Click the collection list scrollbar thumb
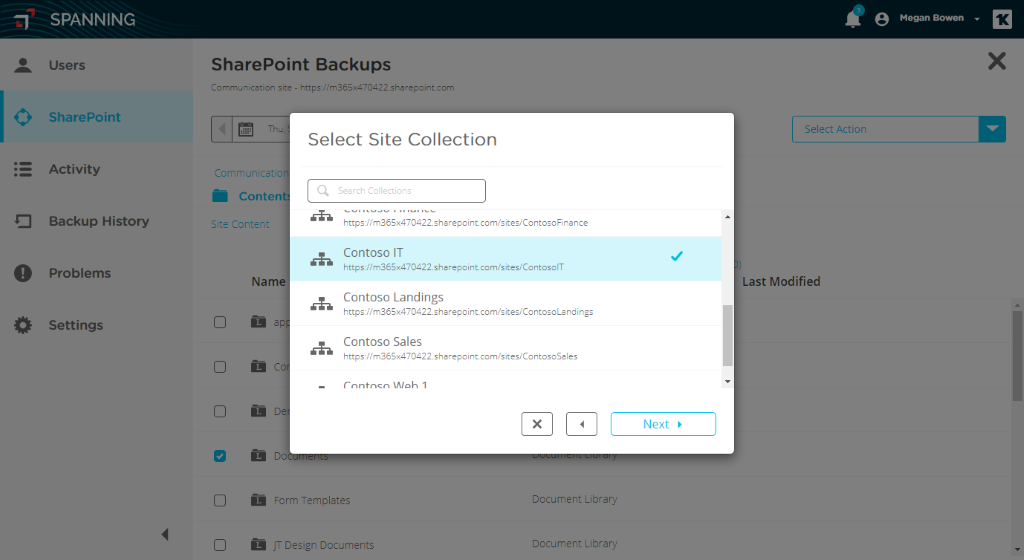 pyautogui.click(x=728, y=335)
